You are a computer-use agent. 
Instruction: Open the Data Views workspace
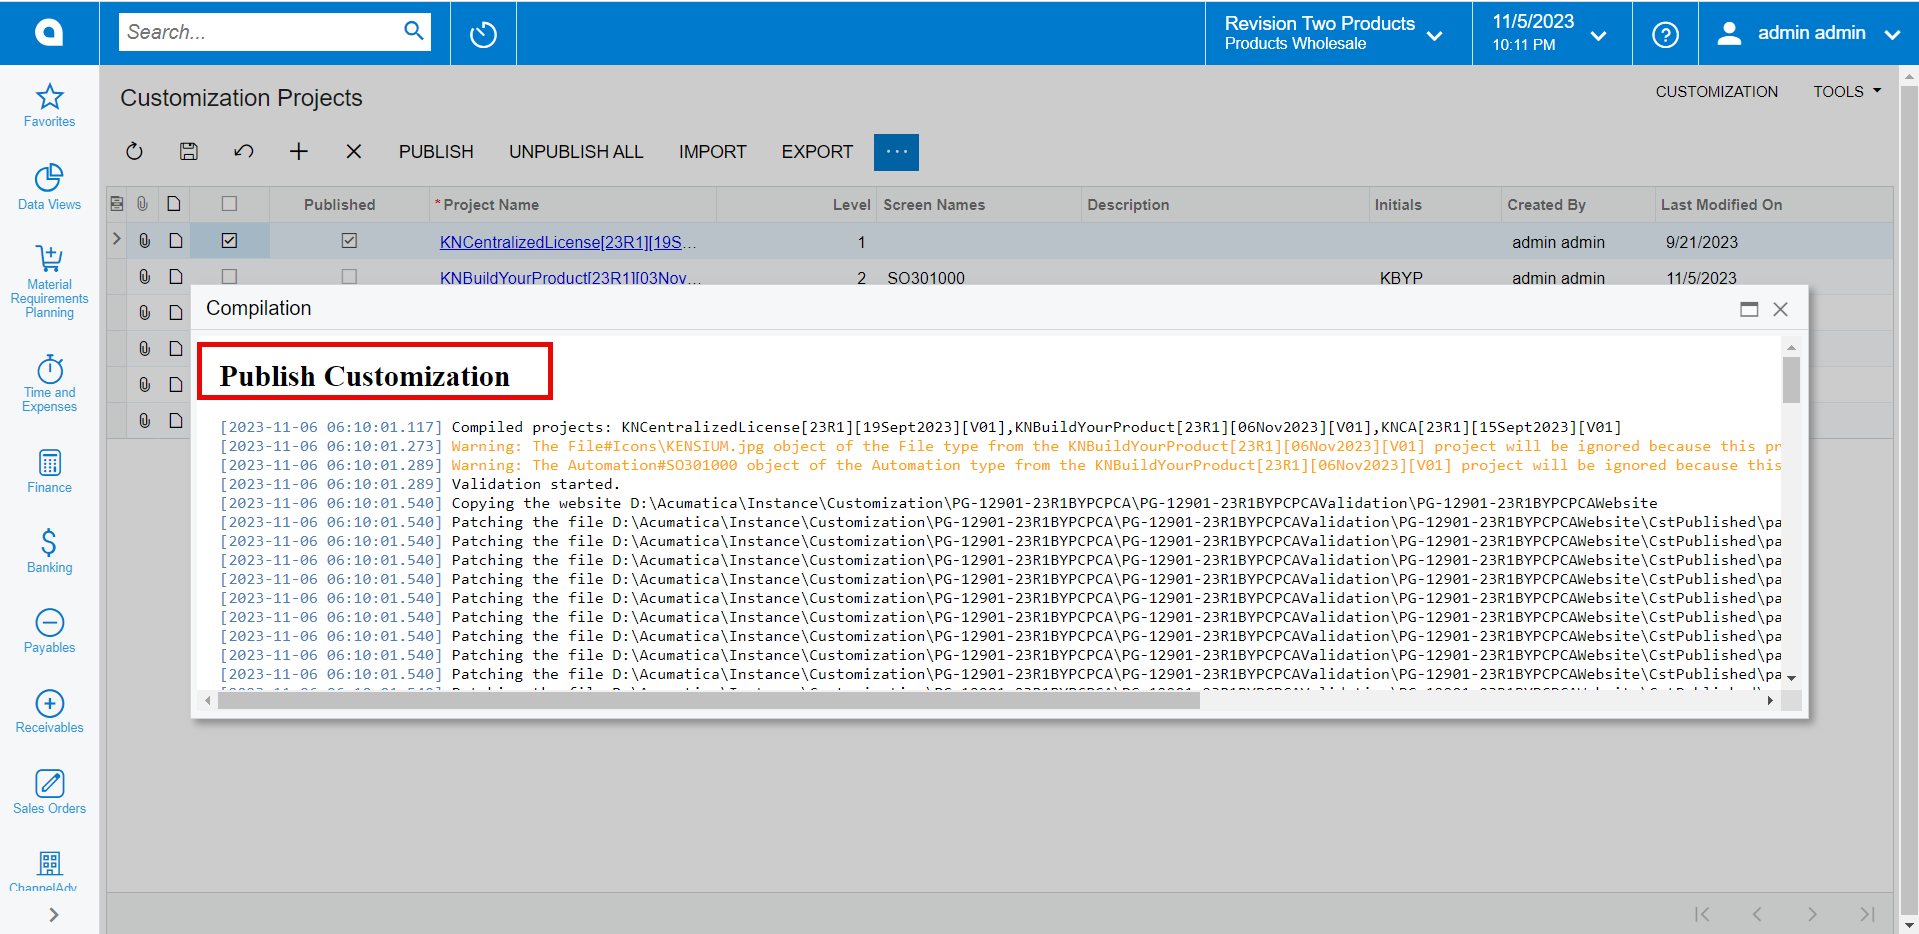[49, 187]
